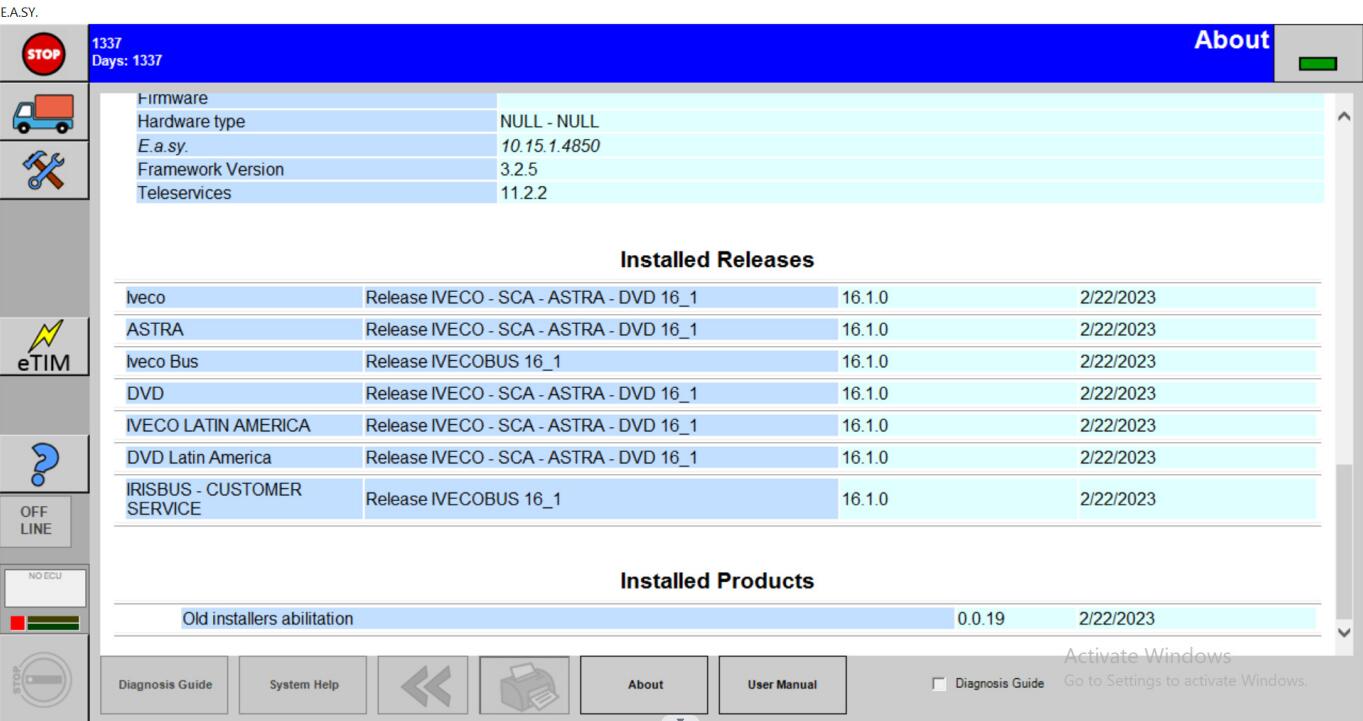Open the User Manual
Screen dimensions: 1363x721
pyautogui.click(x=782, y=686)
